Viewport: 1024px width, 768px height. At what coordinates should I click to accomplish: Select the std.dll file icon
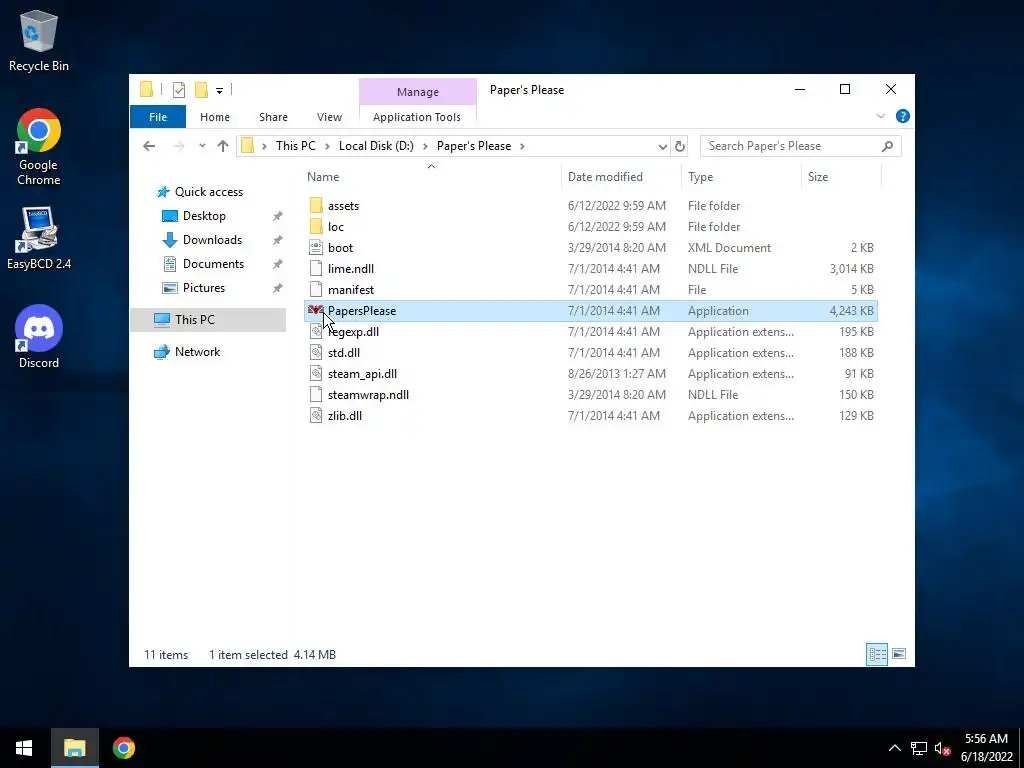pyautogui.click(x=316, y=353)
